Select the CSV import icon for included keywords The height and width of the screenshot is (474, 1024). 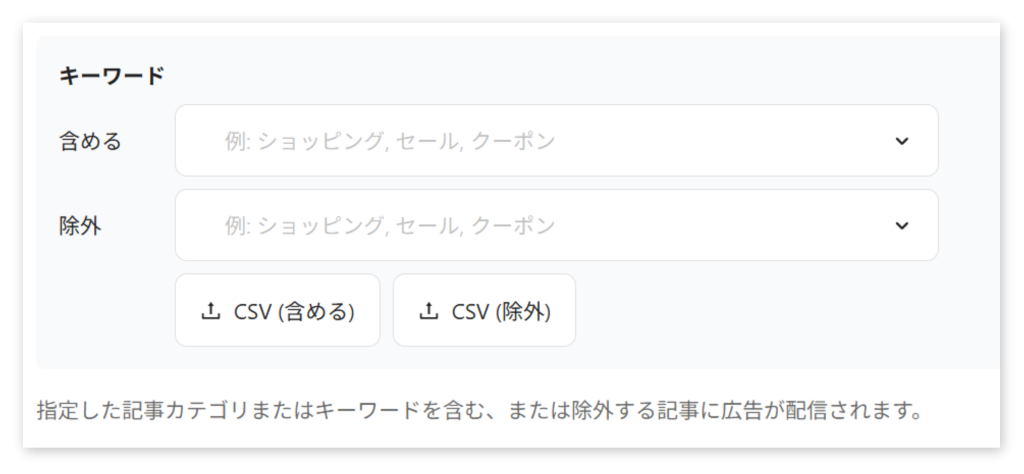coord(210,311)
